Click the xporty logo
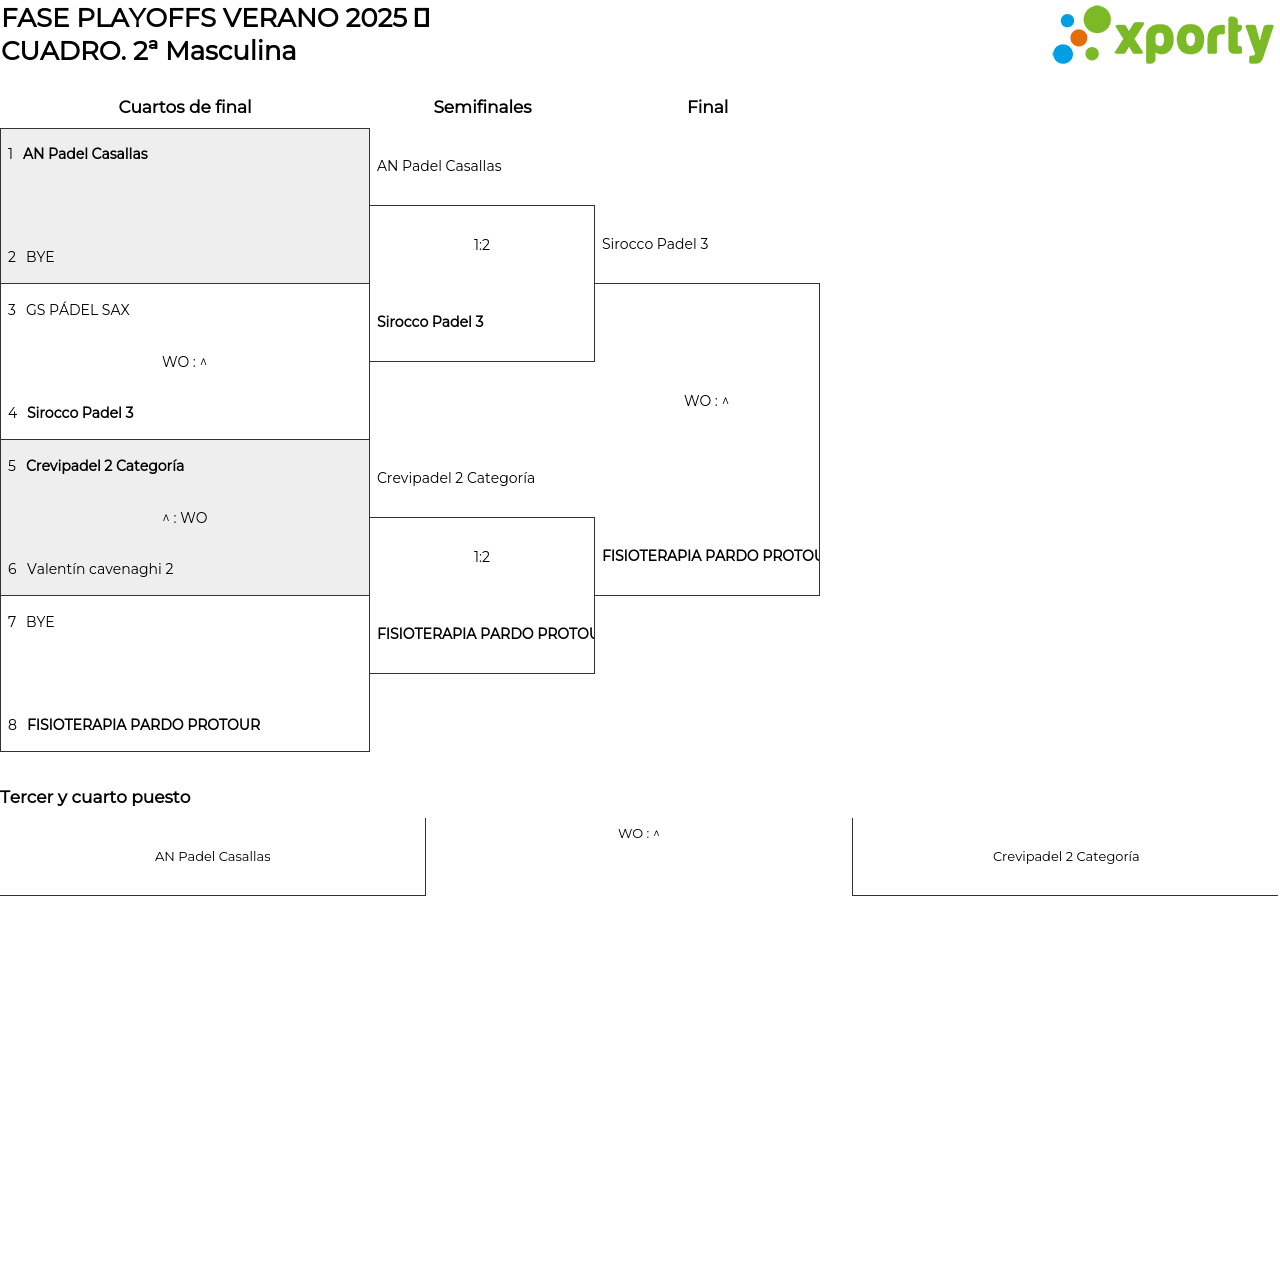 click(1162, 36)
